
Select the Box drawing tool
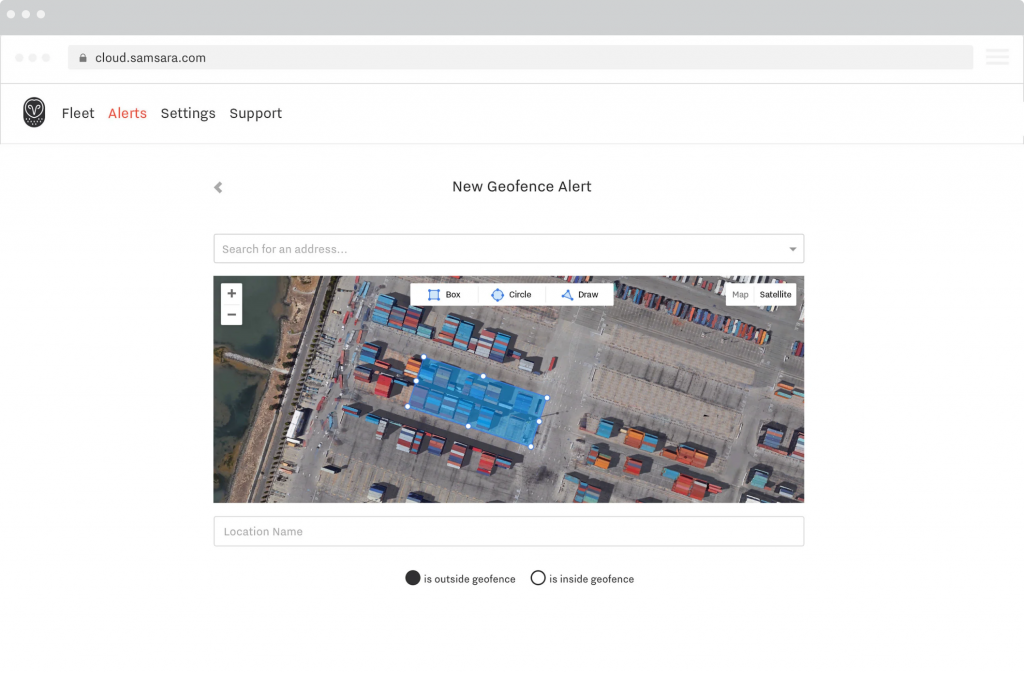click(x=444, y=295)
